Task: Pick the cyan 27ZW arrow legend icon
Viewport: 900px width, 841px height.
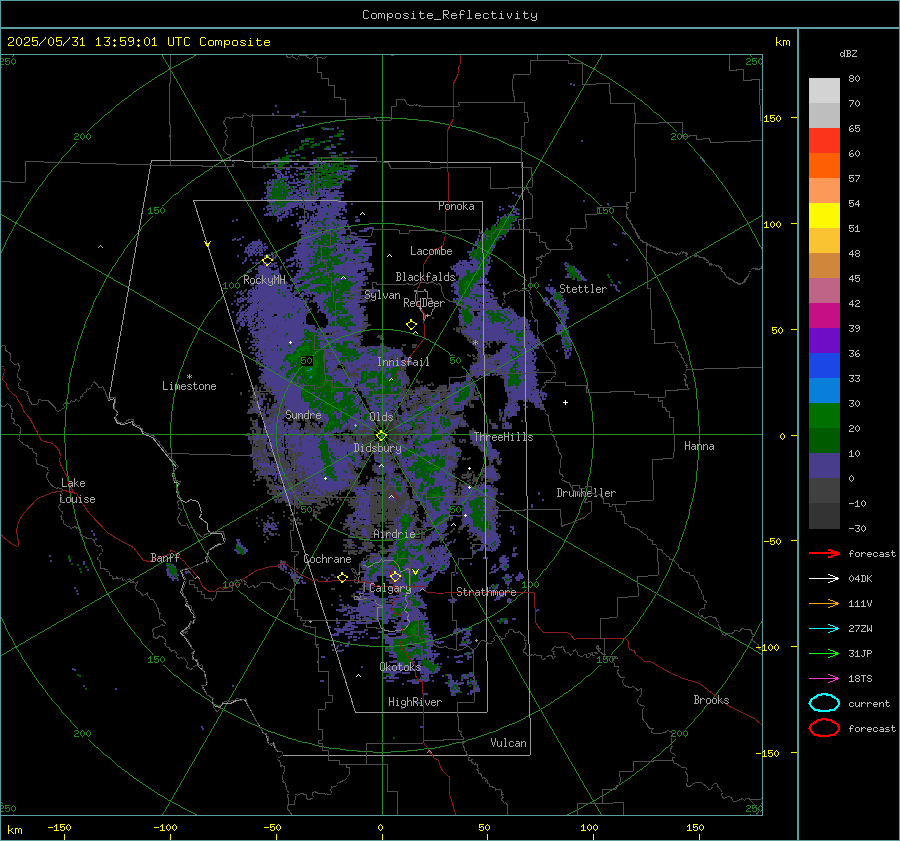Action: pos(824,629)
